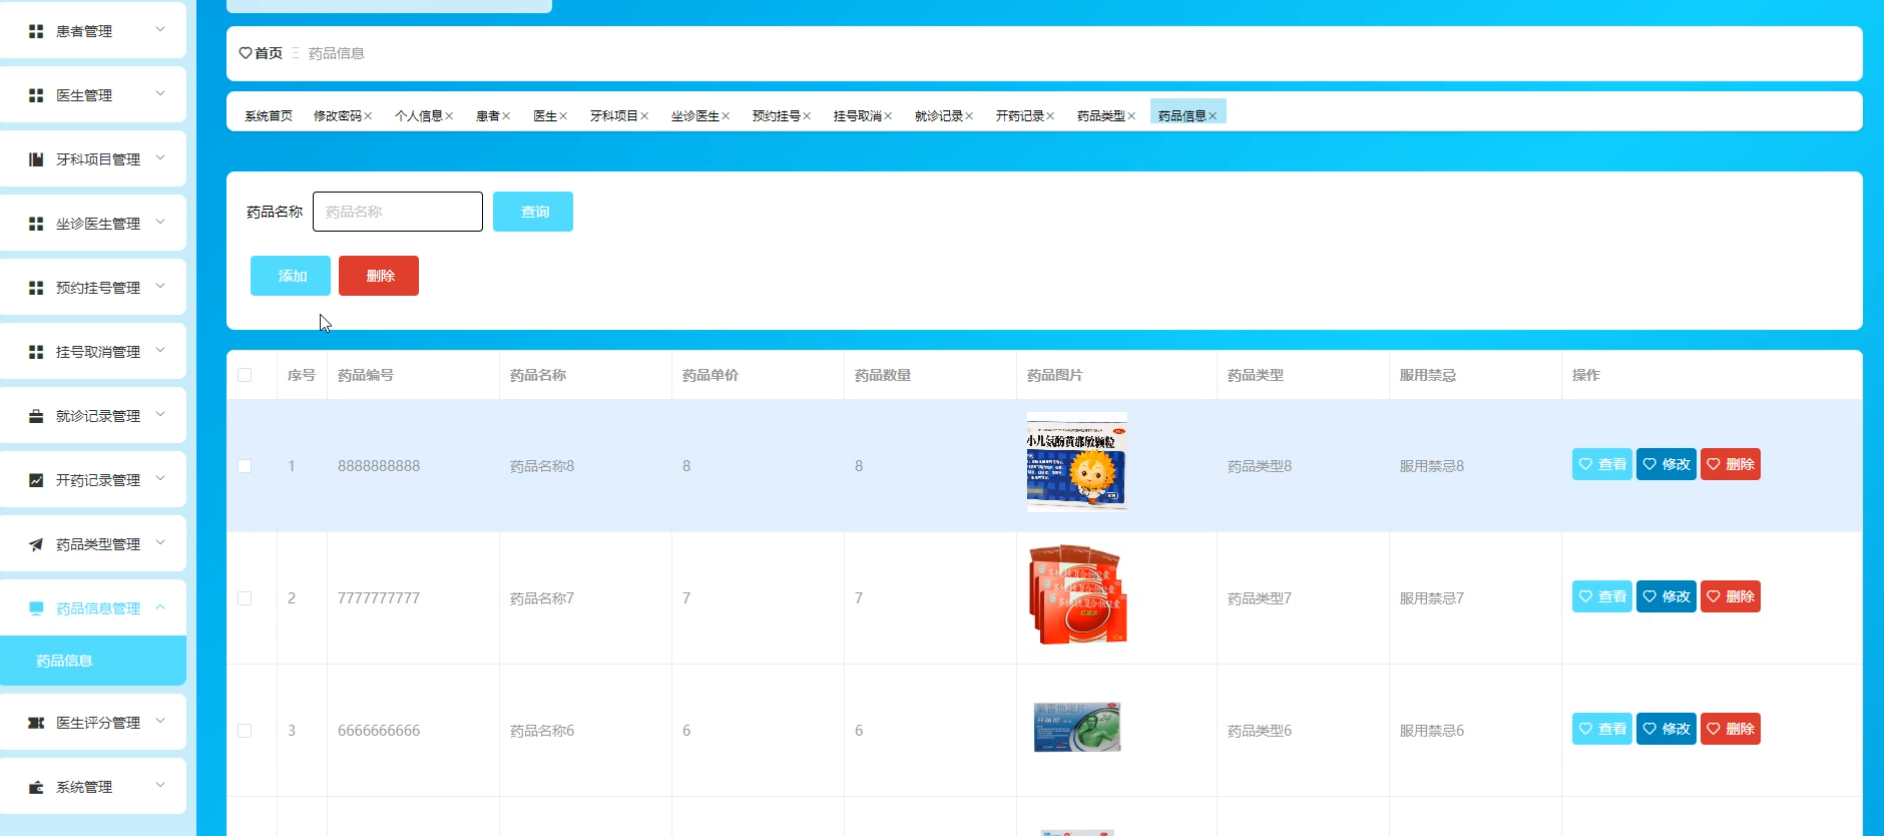Viewport: 1884px width, 836px height.
Task: Open the red box medicine image for 药品名称7
Action: [1077, 595]
